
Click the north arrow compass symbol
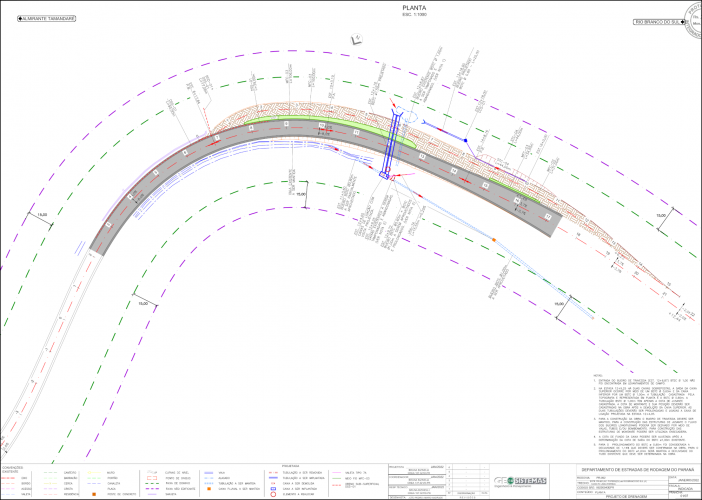point(355,38)
